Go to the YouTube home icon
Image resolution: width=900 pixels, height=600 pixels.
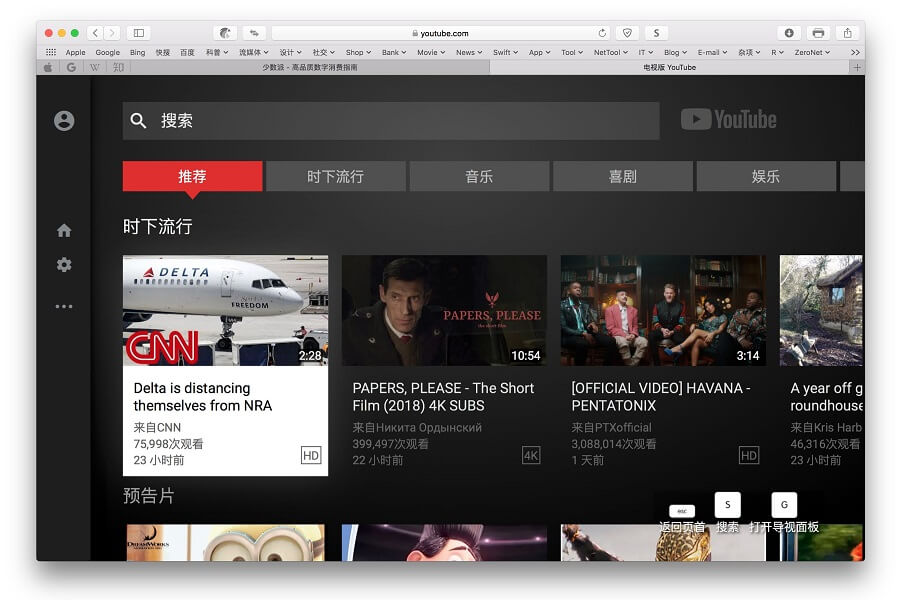coord(64,230)
